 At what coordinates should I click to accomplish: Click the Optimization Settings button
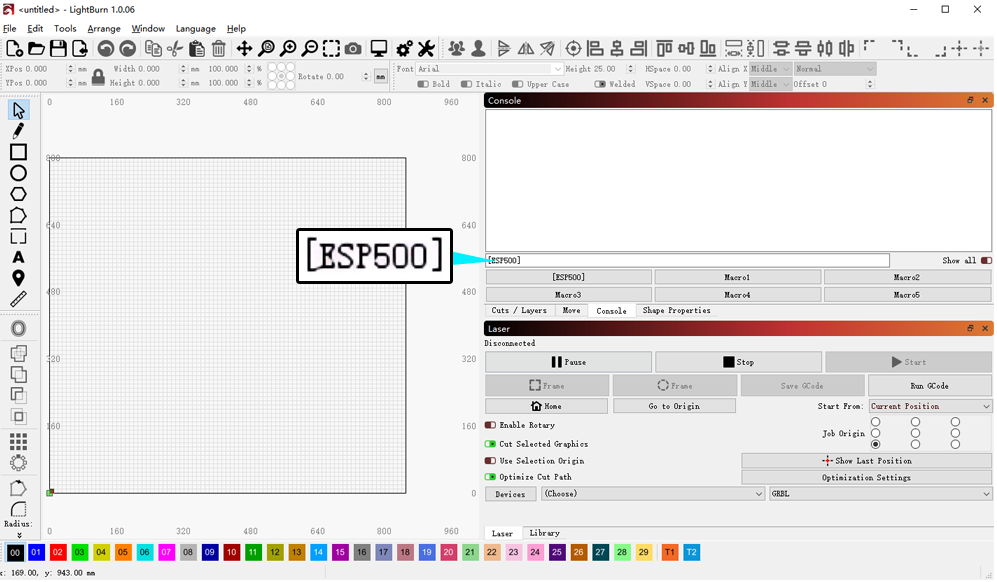(866, 478)
